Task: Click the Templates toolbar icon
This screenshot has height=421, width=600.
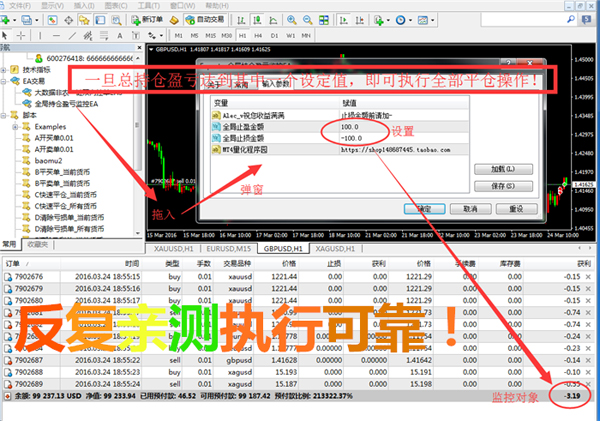Action: (x=422, y=20)
